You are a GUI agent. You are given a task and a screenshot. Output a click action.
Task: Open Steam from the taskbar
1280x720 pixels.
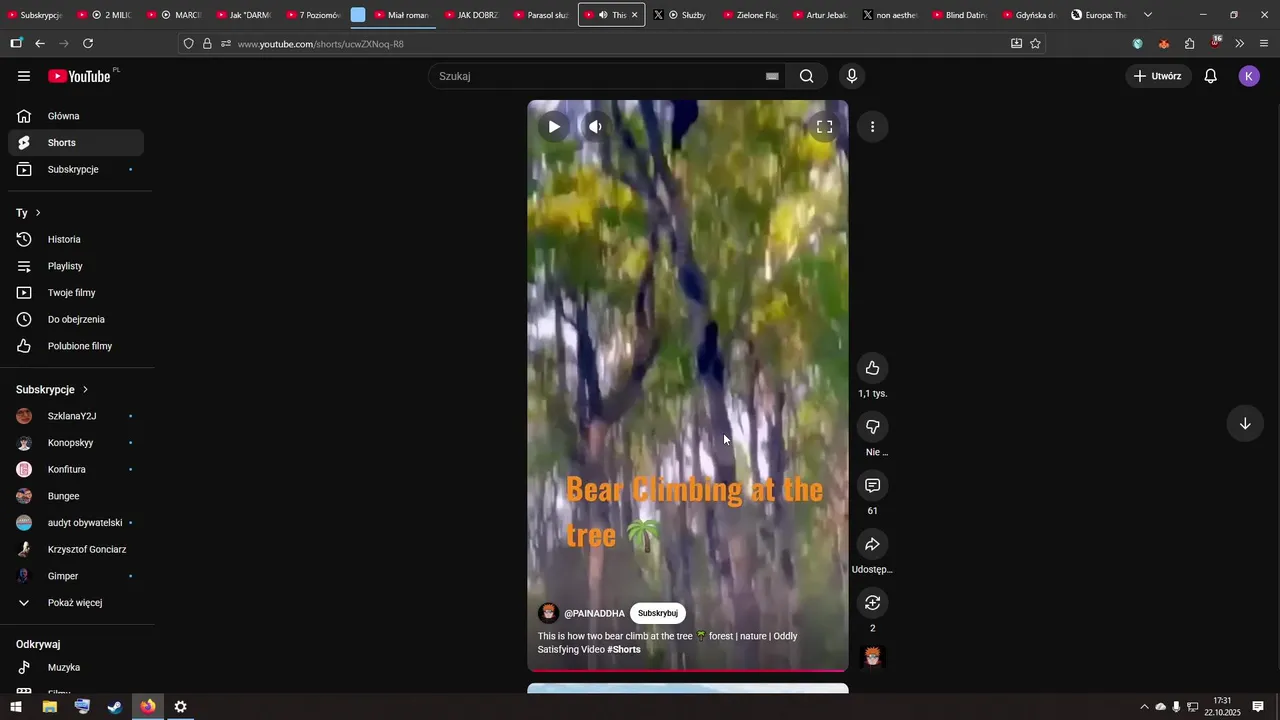click(x=115, y=707)
